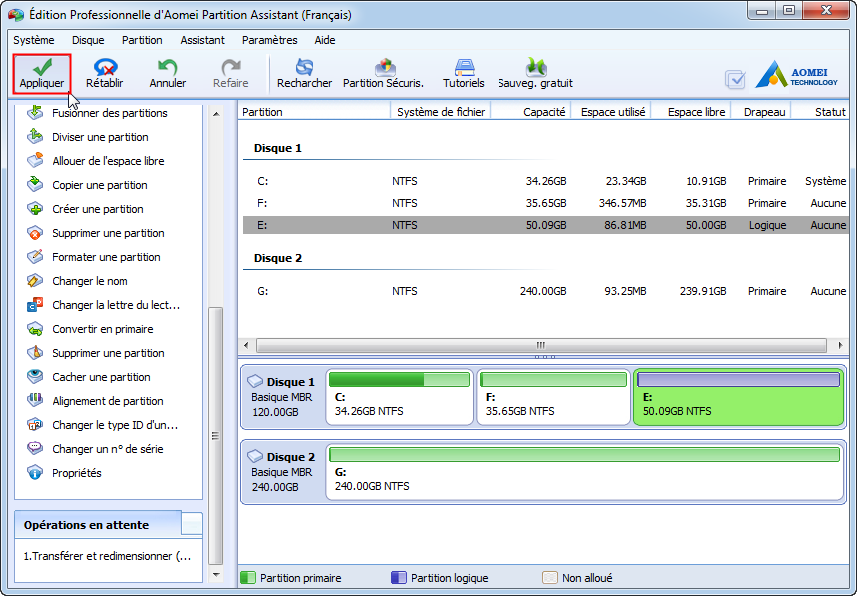Image resolution: width=857 pixels, height=596 pixels.
Task: Click the Disque 2 heading in list
Action: [x=278, y=258]
